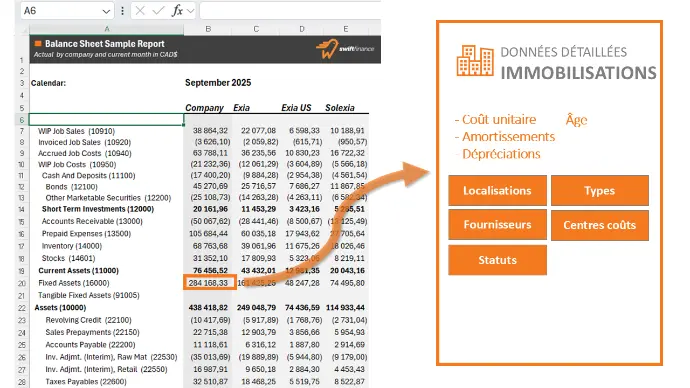Click the formula bar input area
690x388 pixels.
[x=290, y=11]
